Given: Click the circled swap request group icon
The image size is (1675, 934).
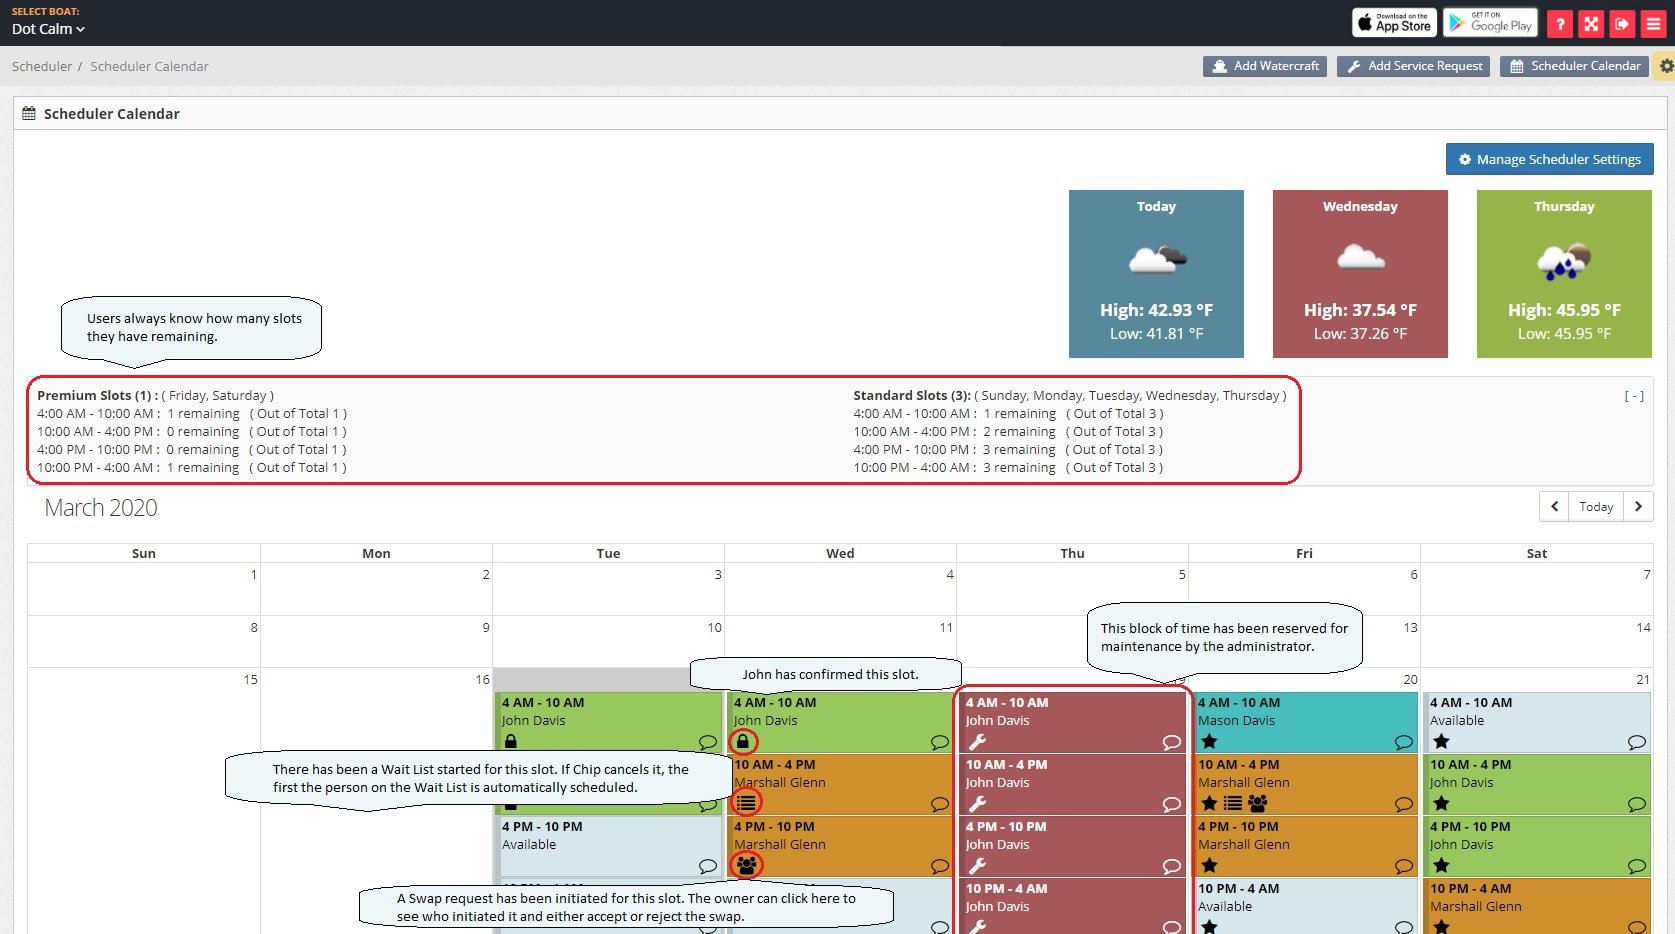Looking at the screenshot, I should point(746,865).
